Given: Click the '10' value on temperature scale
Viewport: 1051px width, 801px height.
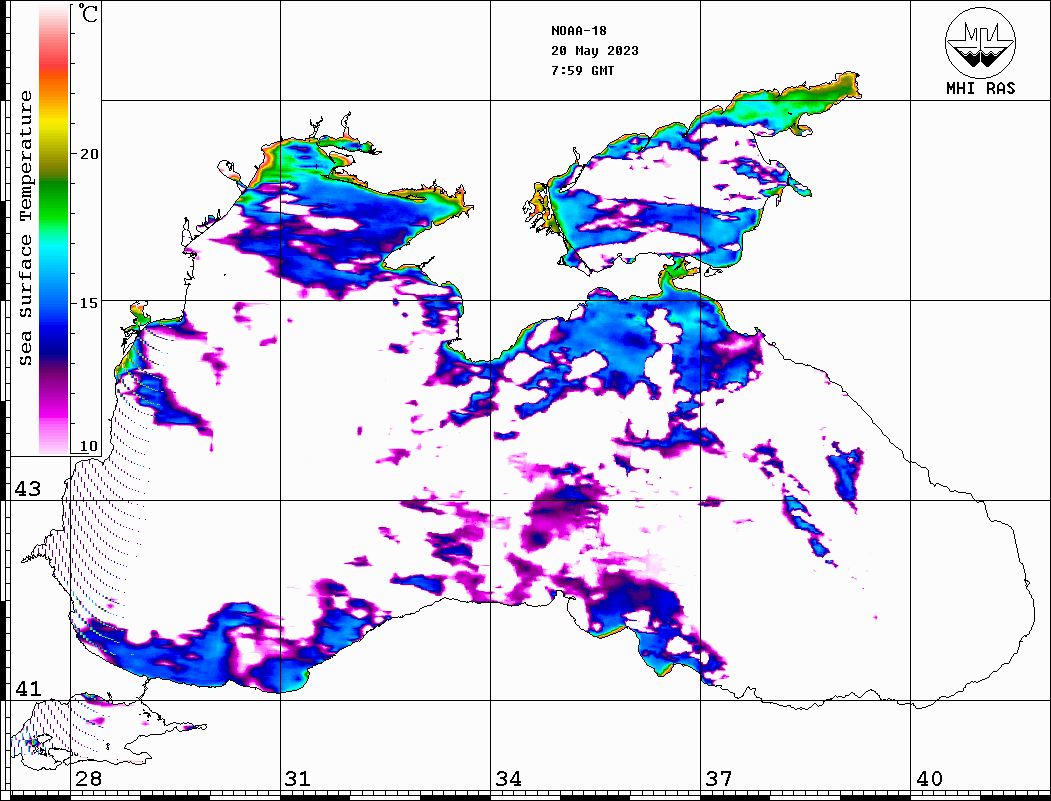Looking at the screenshot, I should [89, 446].
